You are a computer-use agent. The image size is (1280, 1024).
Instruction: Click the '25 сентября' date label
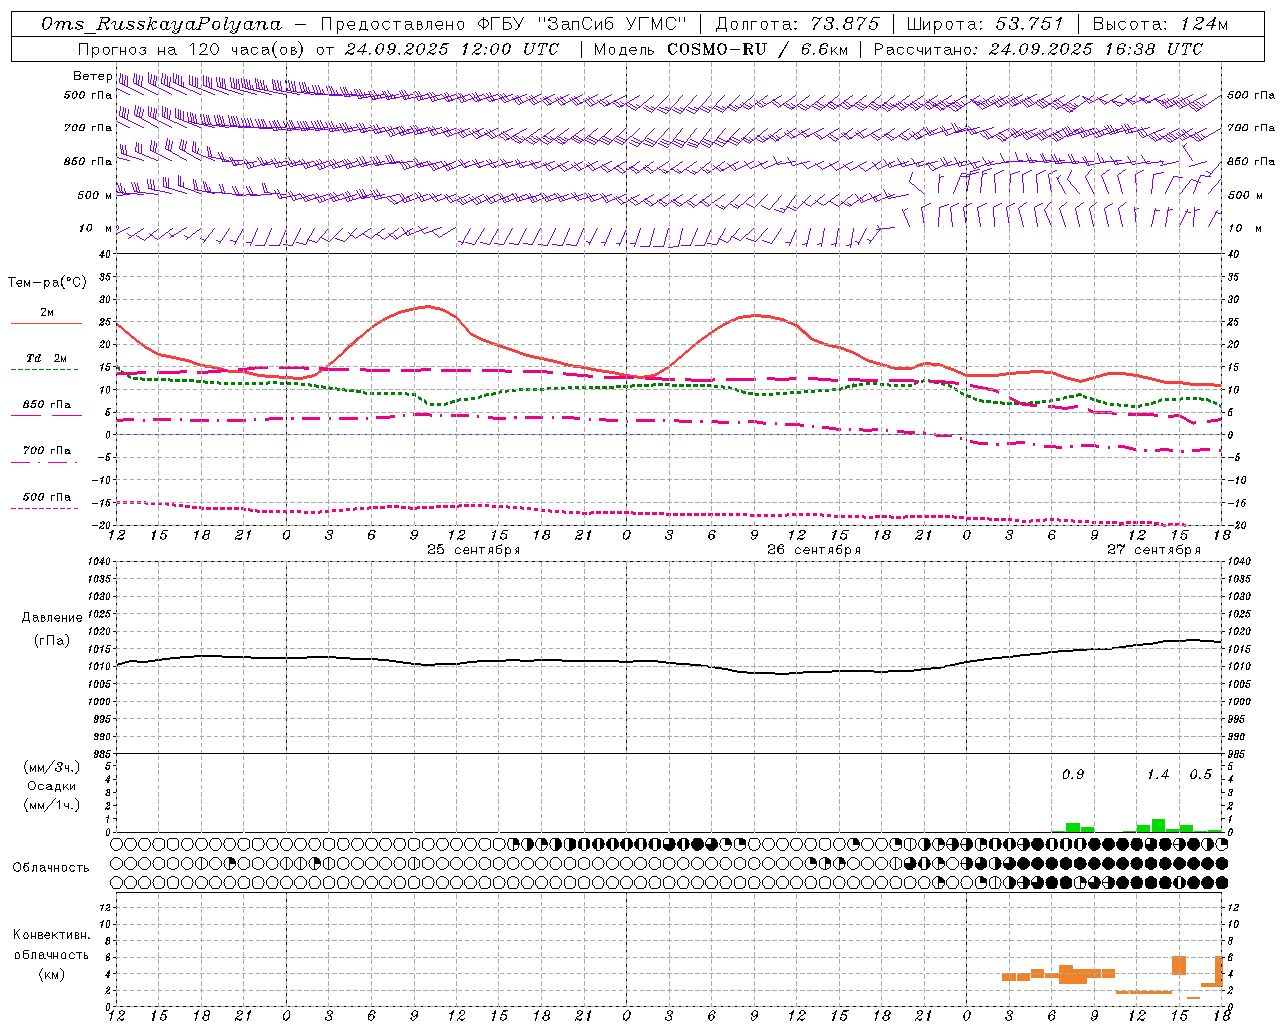pyautogui.click(x=474, y=550)
